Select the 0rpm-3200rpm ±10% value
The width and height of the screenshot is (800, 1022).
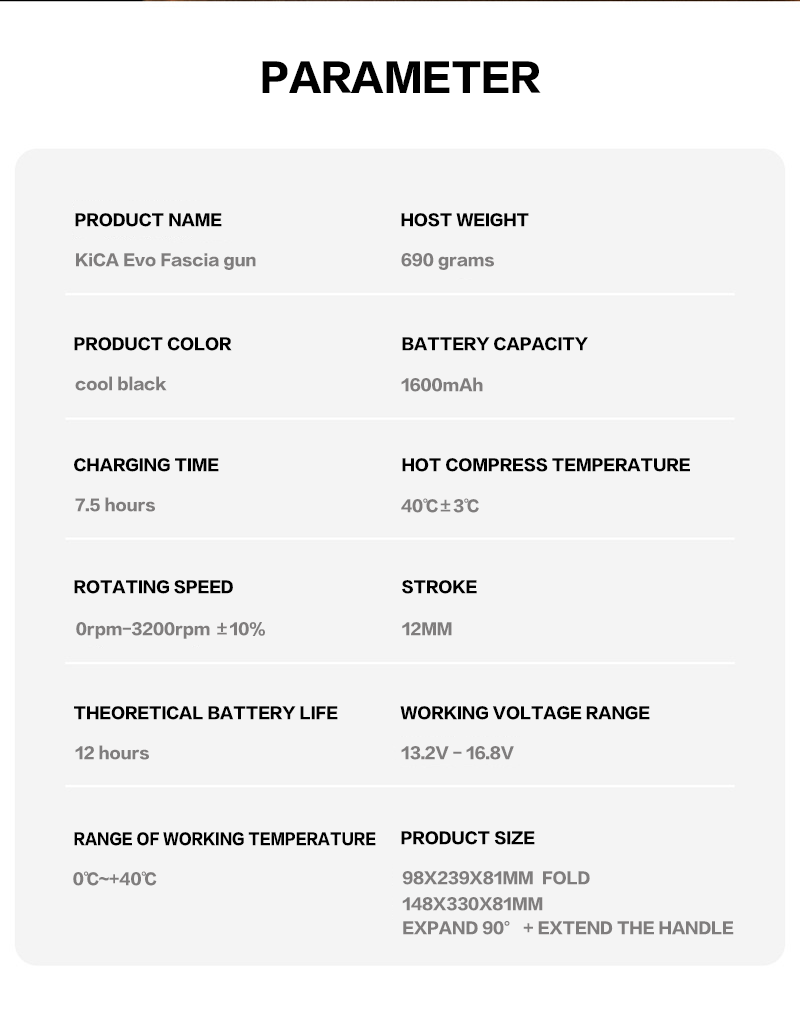point(170,629)
